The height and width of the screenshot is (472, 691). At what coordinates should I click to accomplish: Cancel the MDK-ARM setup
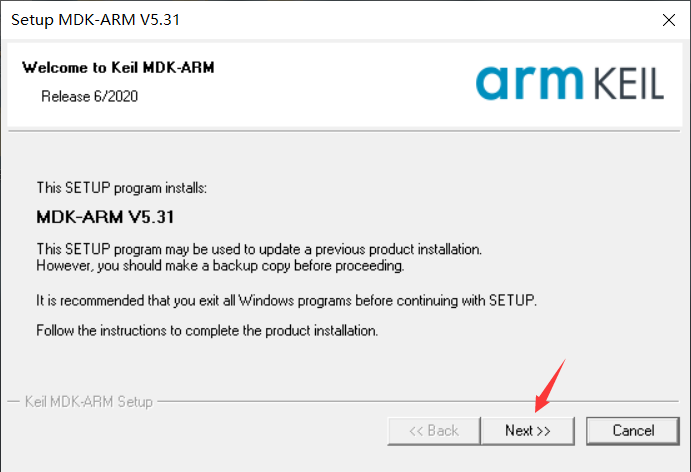tap(633, 430)
